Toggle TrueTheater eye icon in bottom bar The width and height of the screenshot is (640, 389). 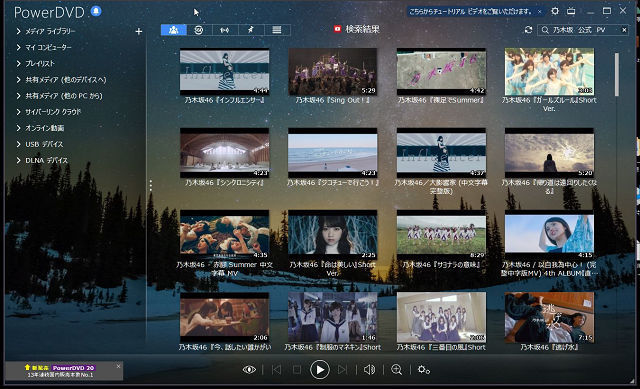click(249, 370)
